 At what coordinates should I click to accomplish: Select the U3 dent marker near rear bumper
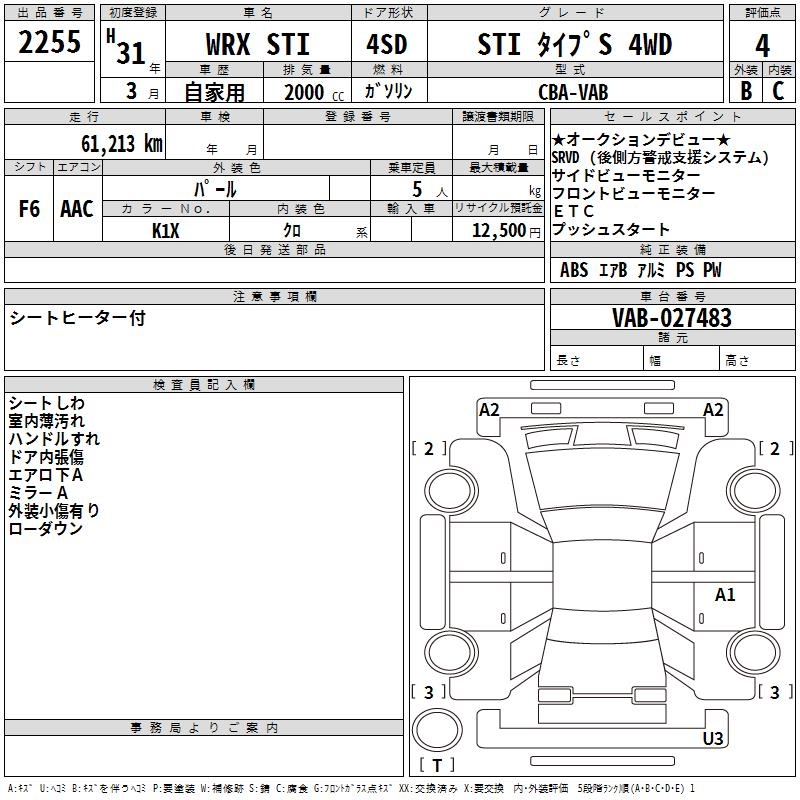(713, 739)
